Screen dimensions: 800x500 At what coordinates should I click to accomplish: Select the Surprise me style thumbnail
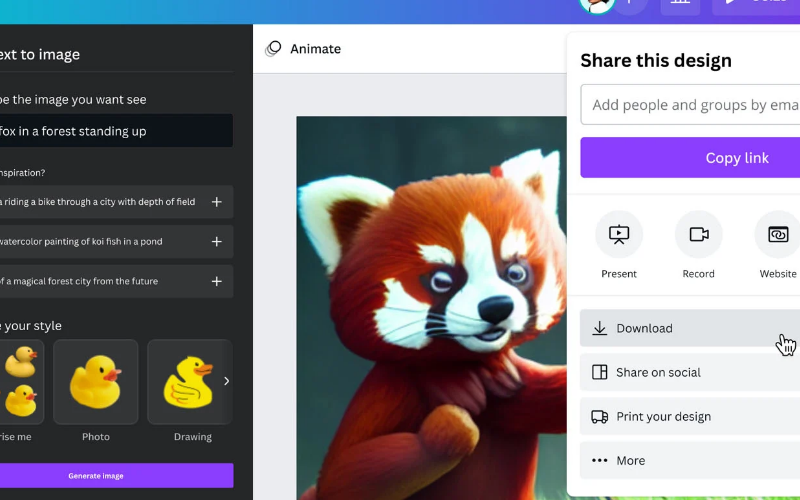[x=20, y=382]
